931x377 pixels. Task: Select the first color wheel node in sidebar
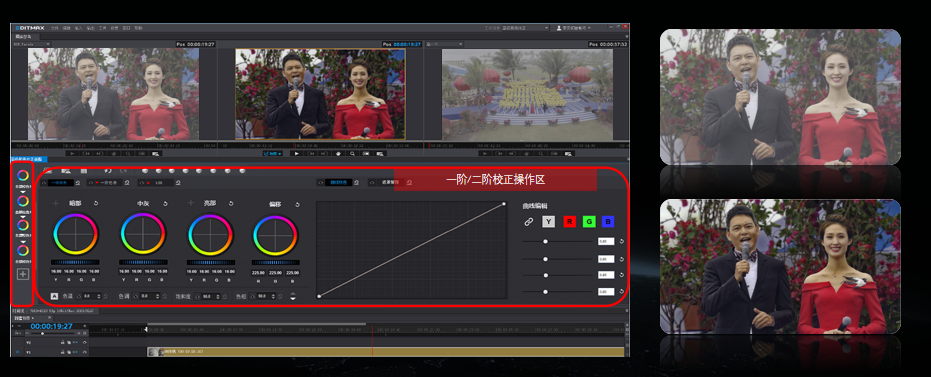click(x=23, y=175)
